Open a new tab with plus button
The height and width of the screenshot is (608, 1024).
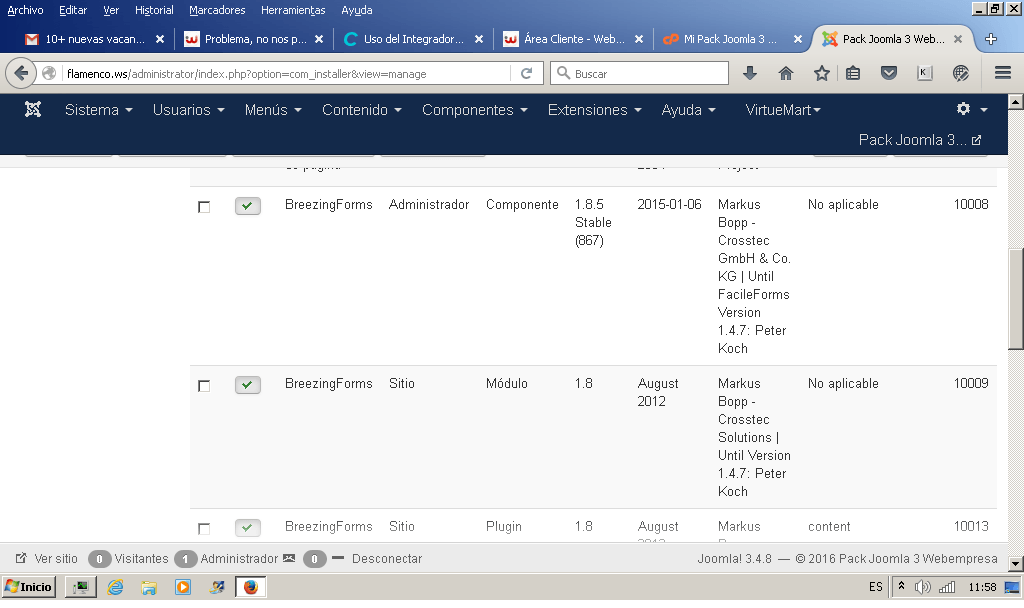coord(991,39)
